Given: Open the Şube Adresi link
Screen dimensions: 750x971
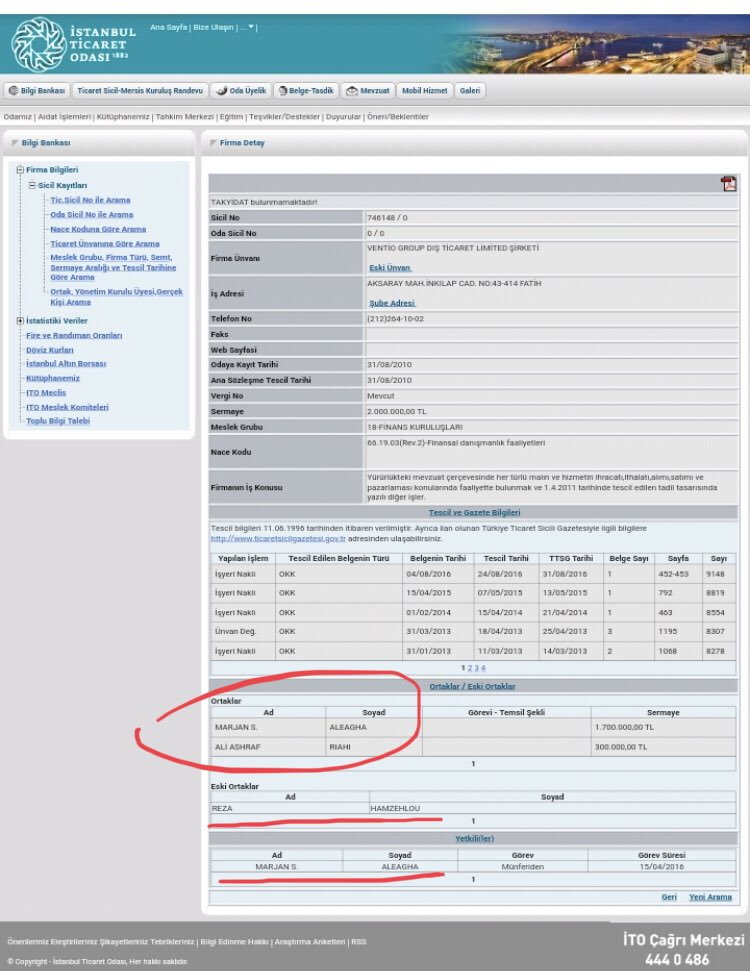Looking at the screenshot, I should pos(392,303).
